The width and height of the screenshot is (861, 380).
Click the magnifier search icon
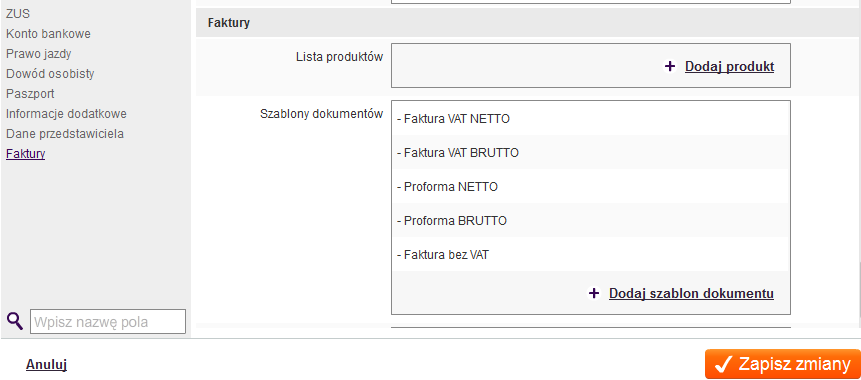pyautogui.click(x=15, y=321)
